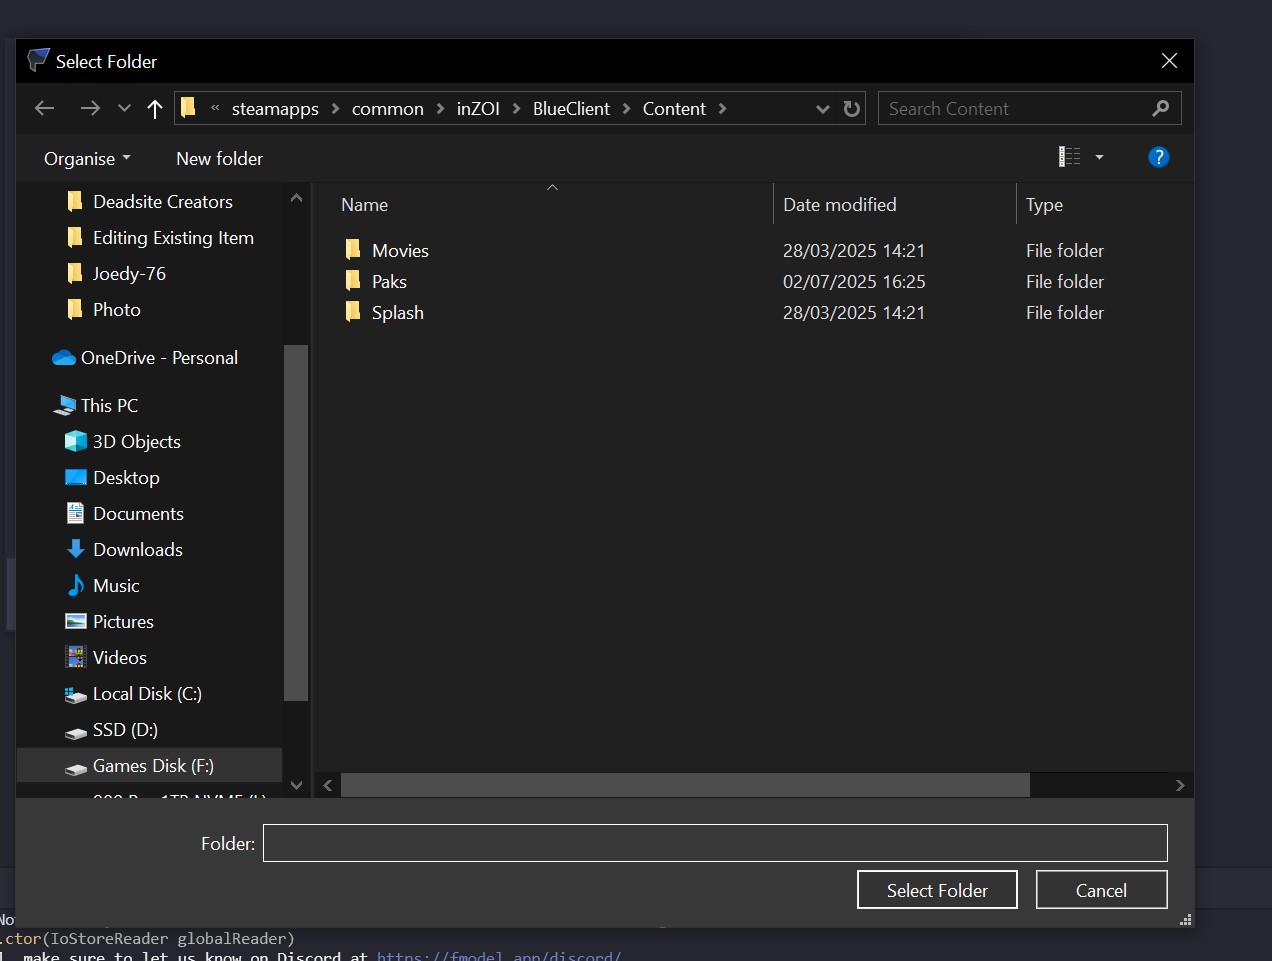Go back using the Back arrow
Image resolution: width=1272 pixels, height=961 pixels.
44,108
